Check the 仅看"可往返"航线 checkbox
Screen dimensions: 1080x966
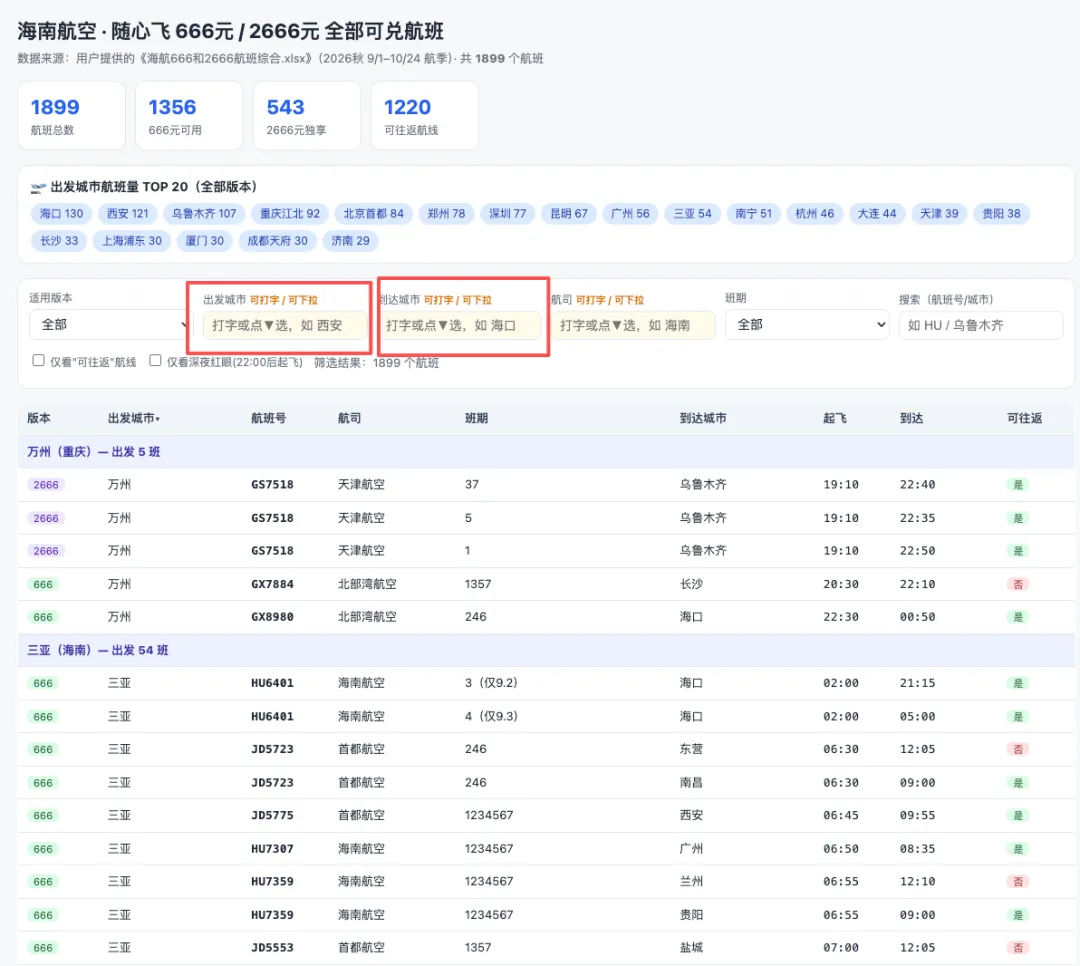coord(39,360)
